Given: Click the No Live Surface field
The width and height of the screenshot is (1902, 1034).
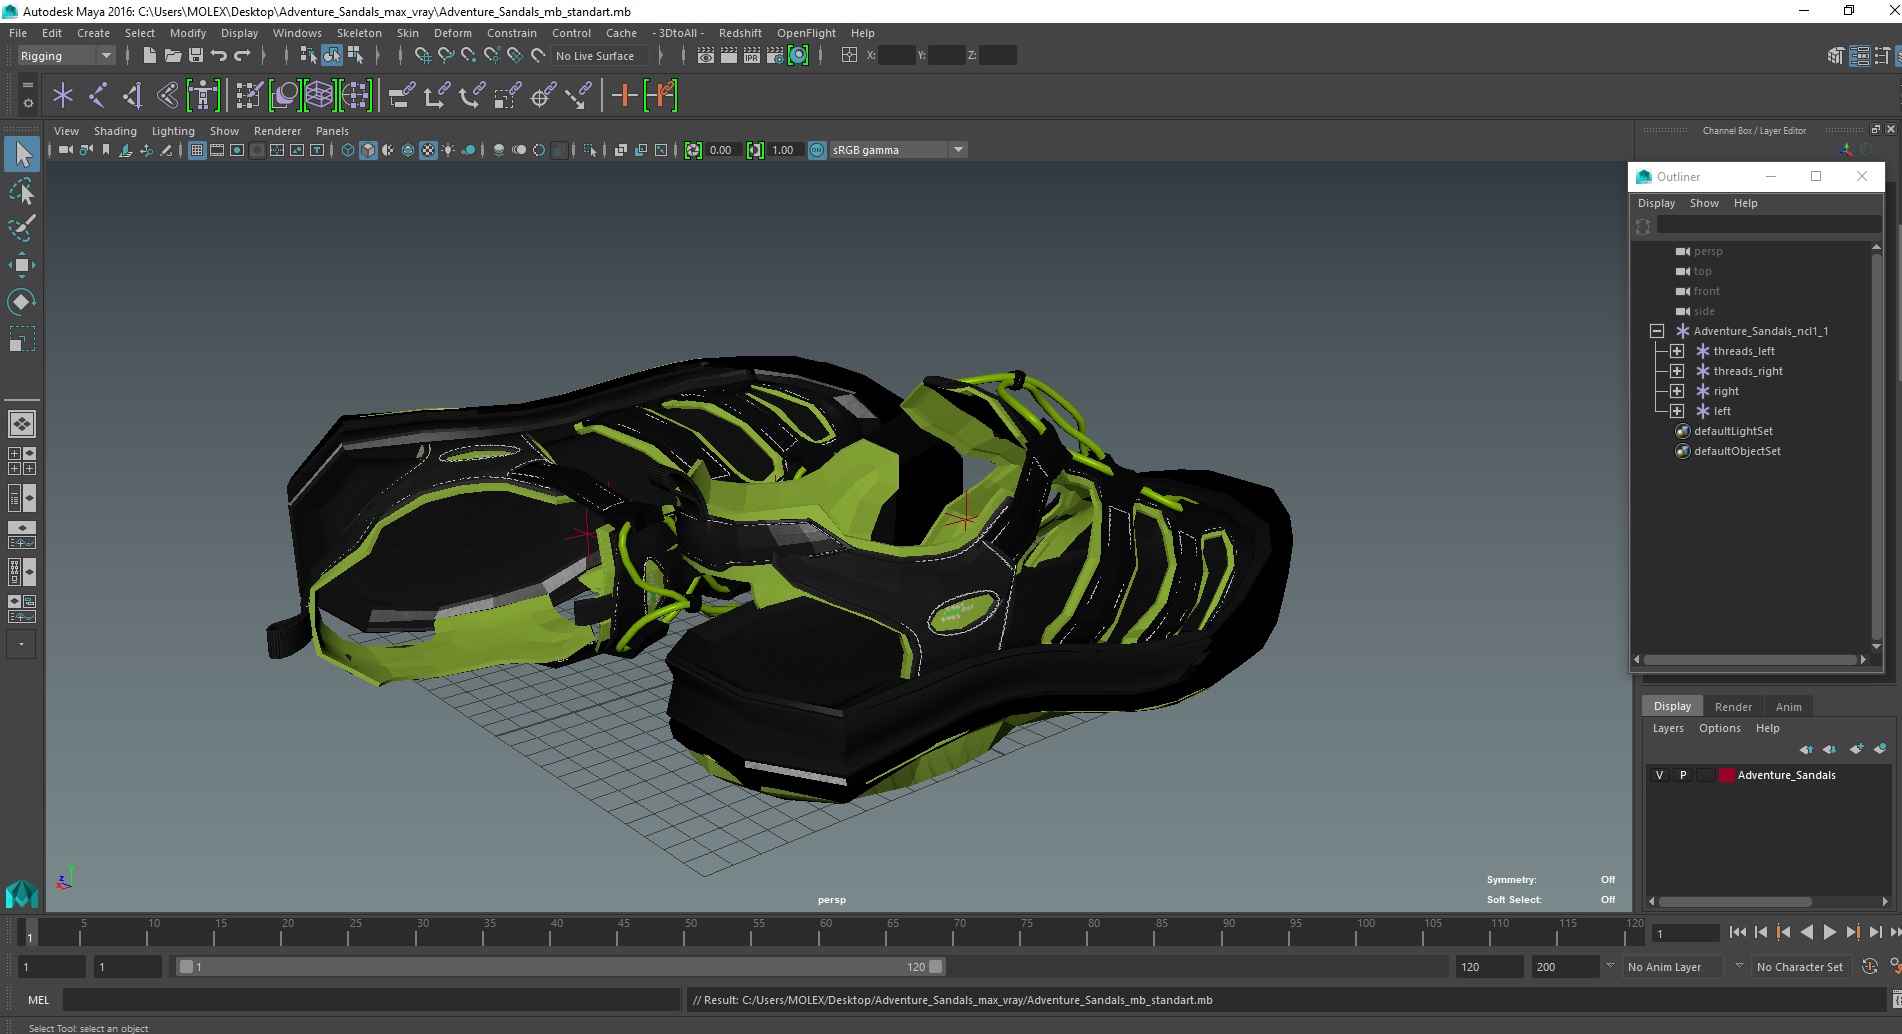Looking at the screenshot, I should 599,56.
